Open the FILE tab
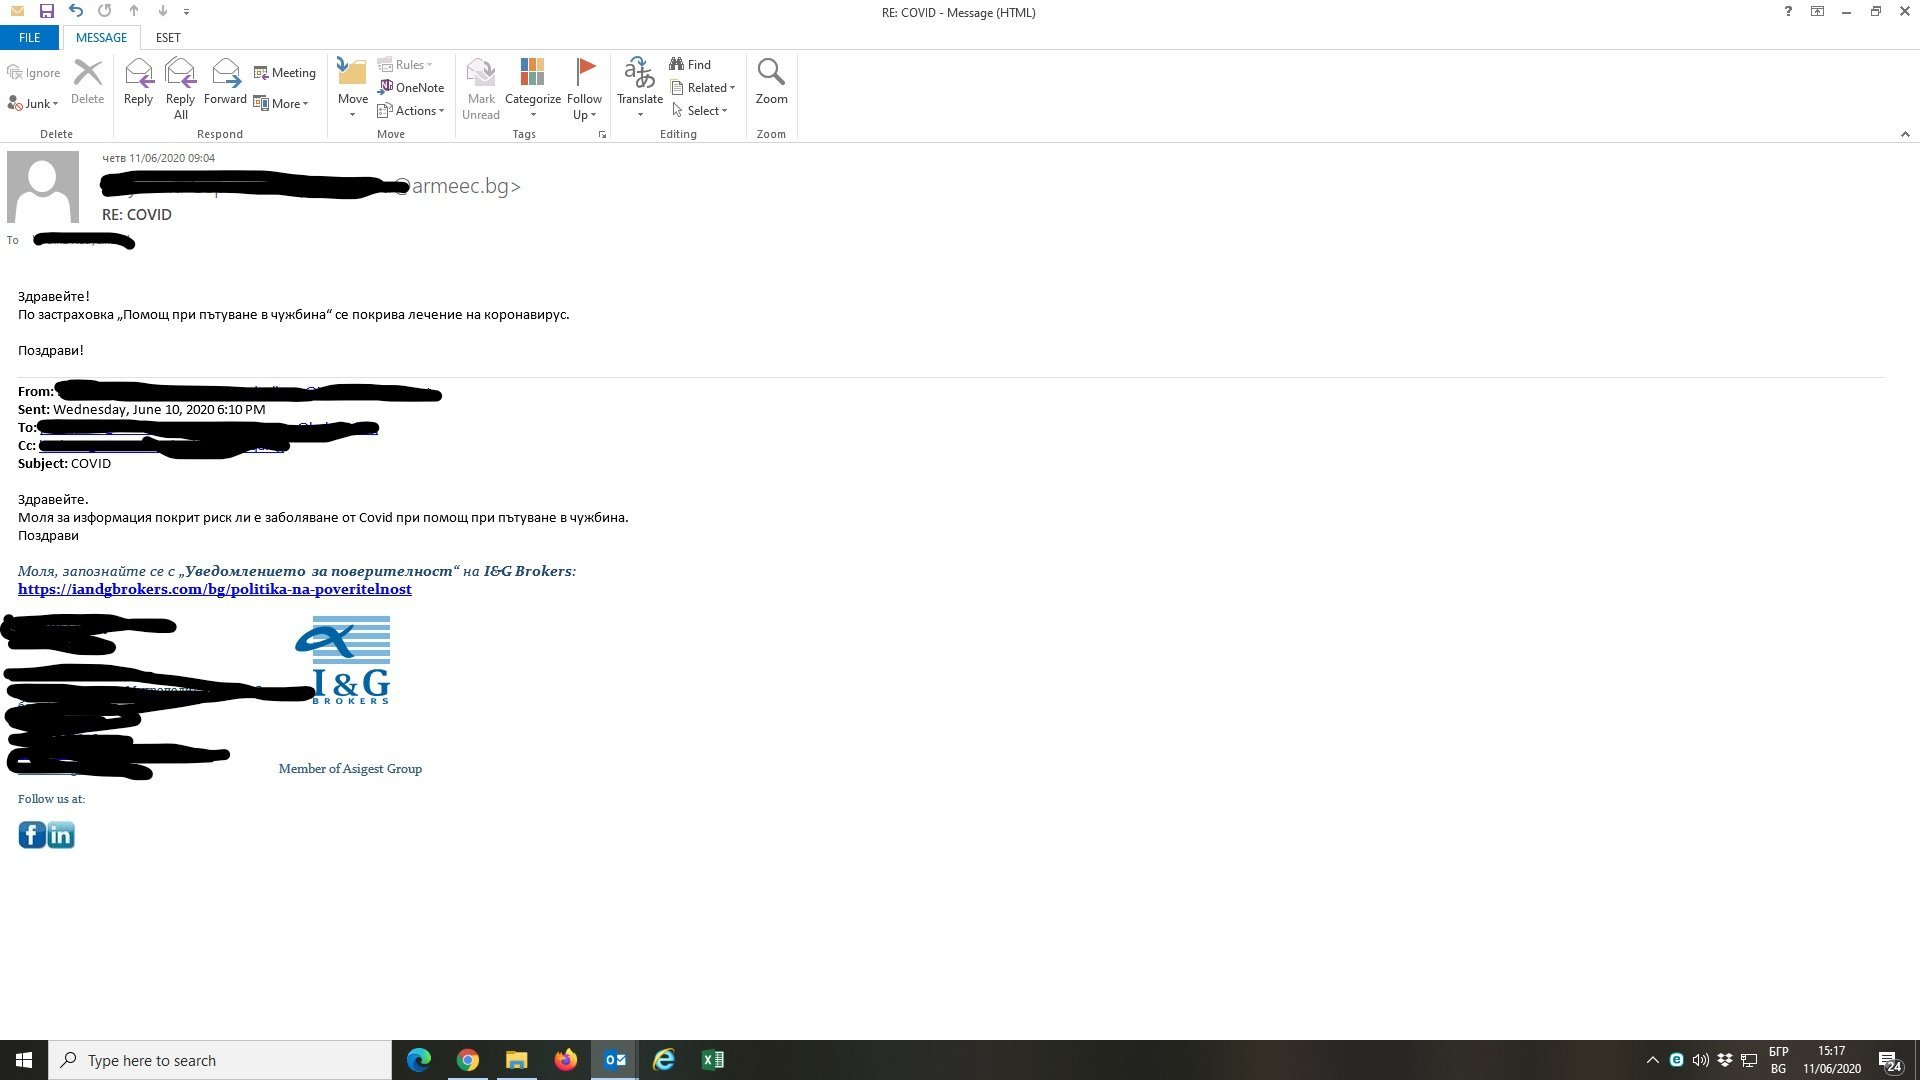Viewport: 1920px width, 1080px height. [29, 37]
